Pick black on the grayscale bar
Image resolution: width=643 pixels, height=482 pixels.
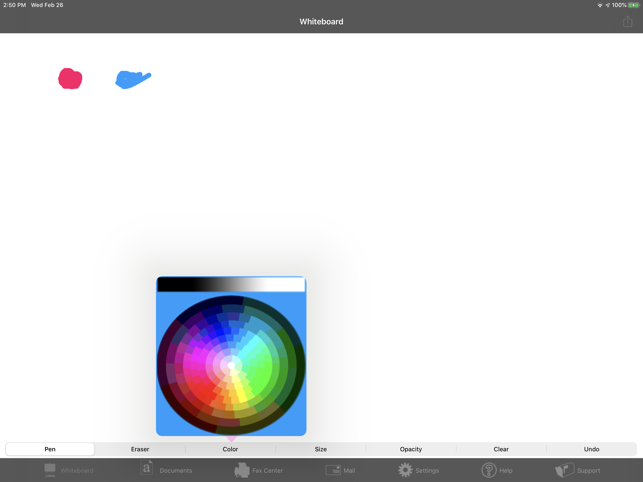pos(172,284)
